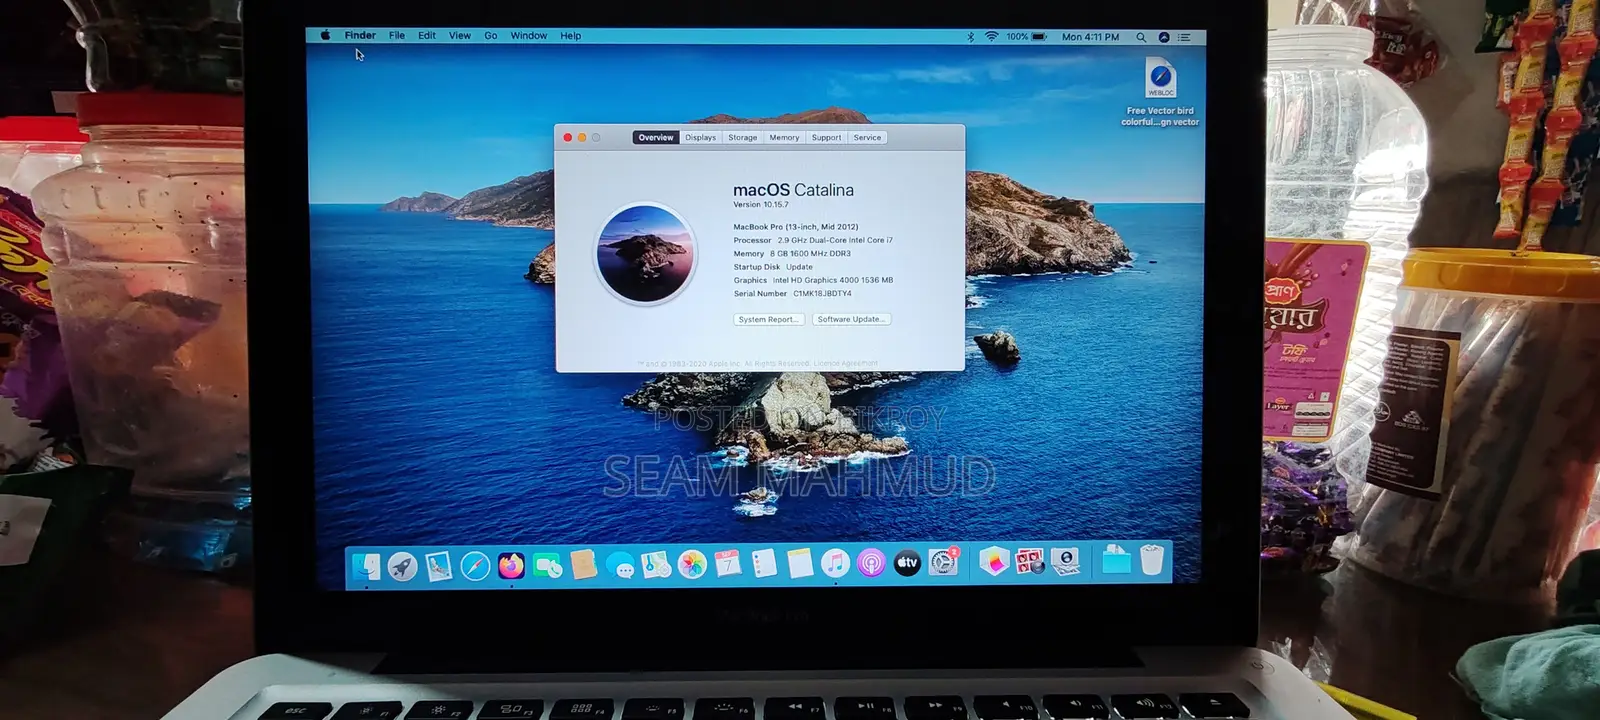This screenshot has width=1600, height=720.
Task: Select the Overview tab
Action: click(656, 137)
